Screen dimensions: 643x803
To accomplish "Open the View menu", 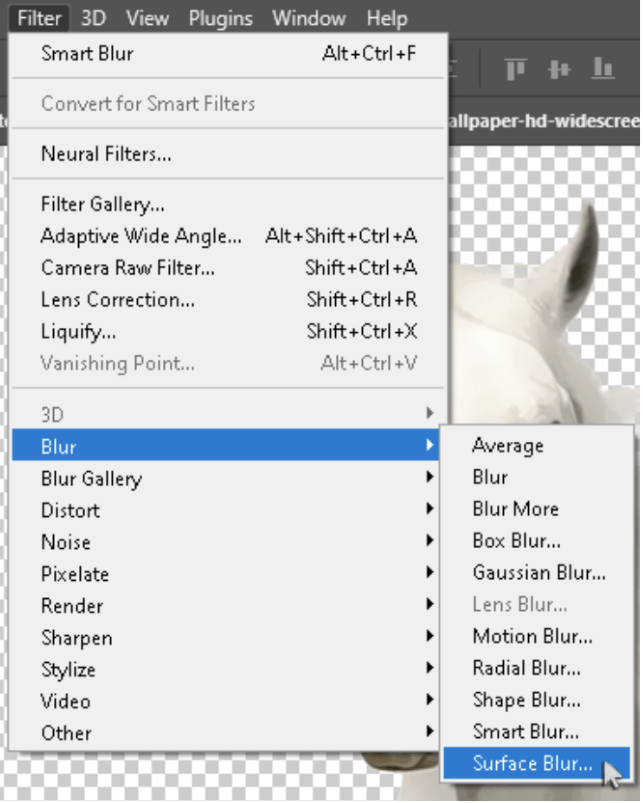I will click(147, 18).
